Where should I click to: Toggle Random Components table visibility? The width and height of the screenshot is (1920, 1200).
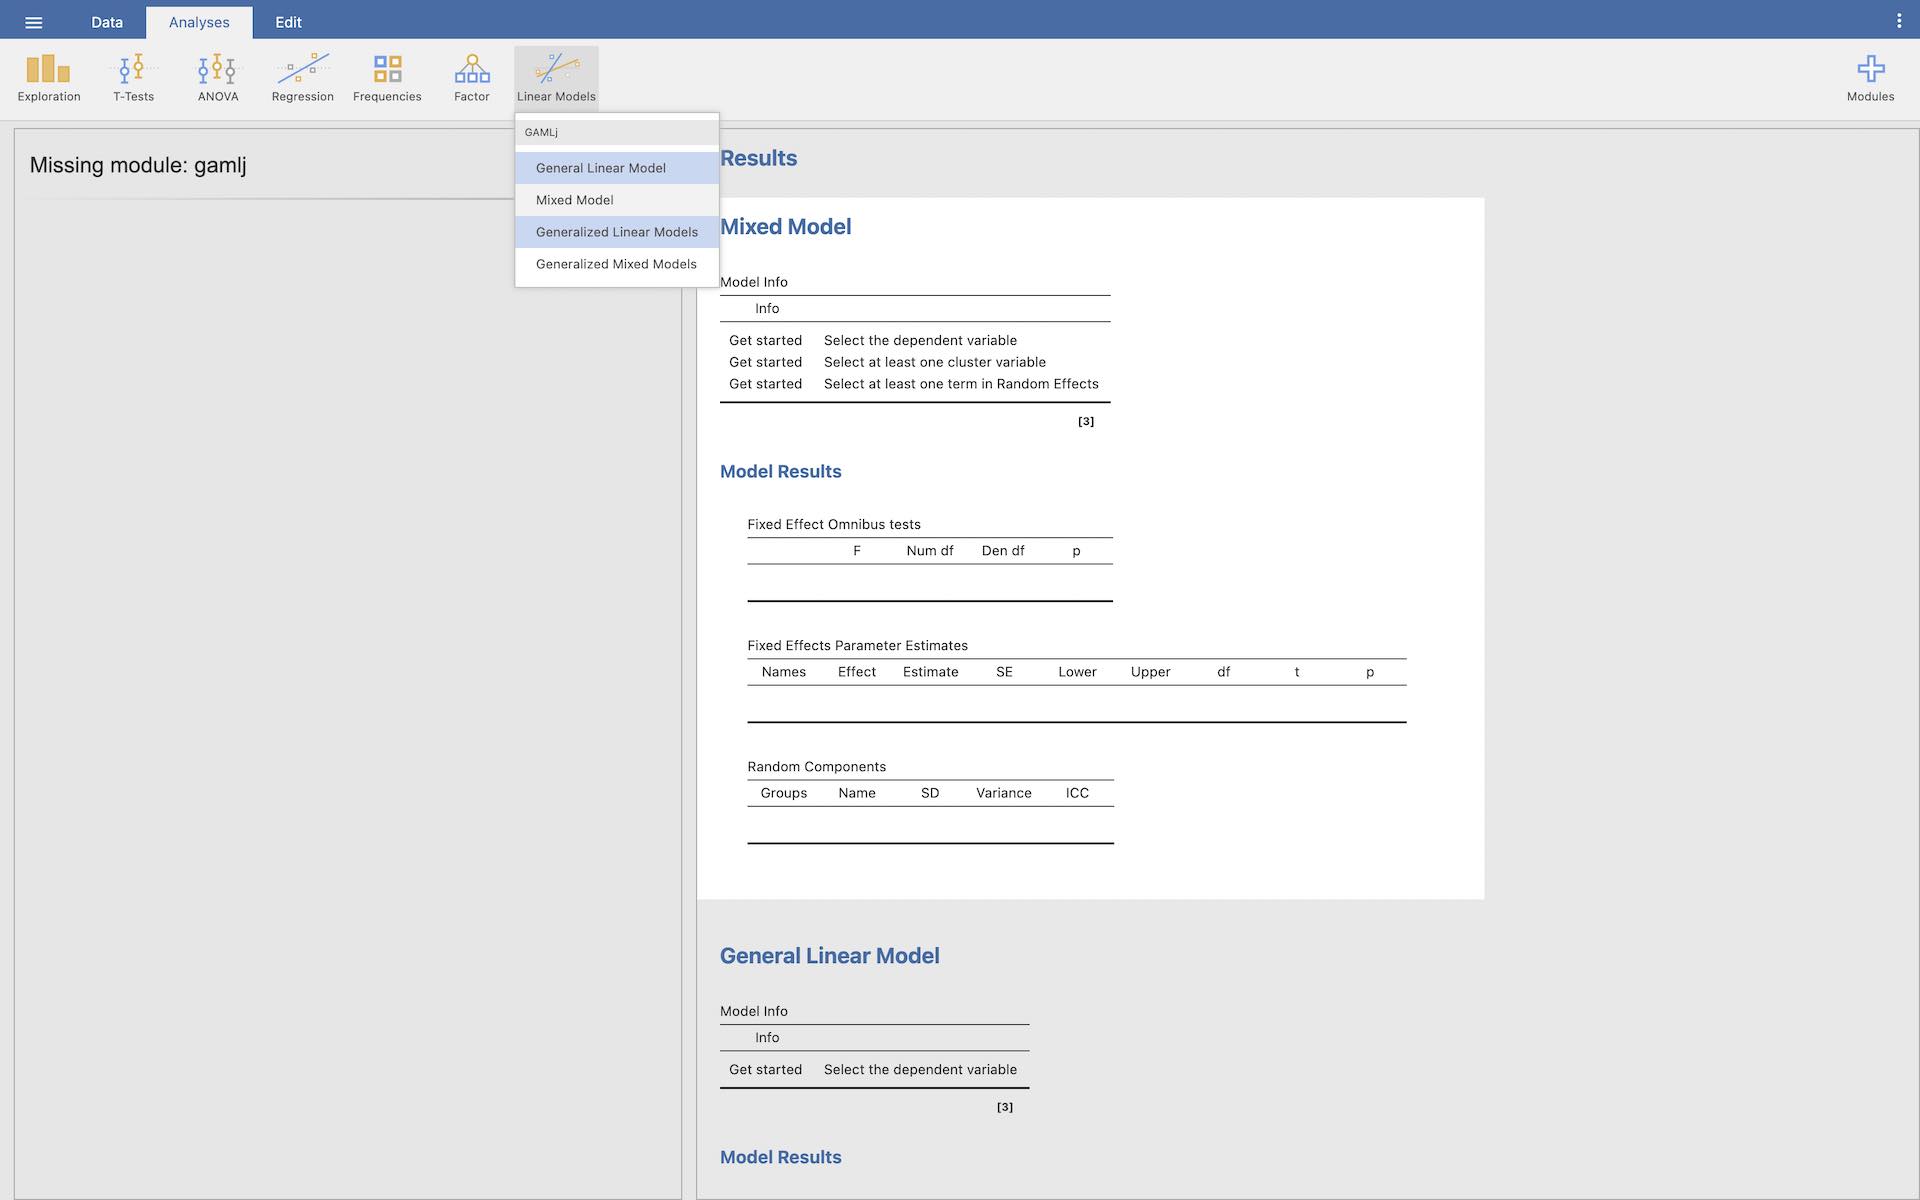816,767
